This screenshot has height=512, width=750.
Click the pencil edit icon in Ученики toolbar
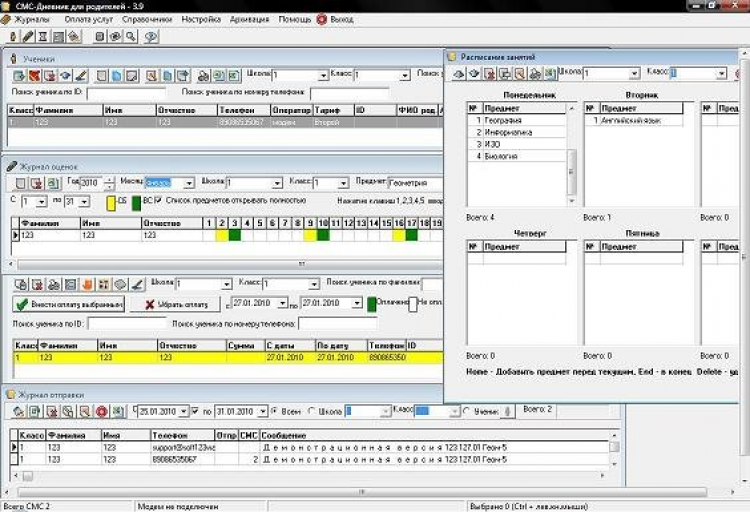coord(81,76)
